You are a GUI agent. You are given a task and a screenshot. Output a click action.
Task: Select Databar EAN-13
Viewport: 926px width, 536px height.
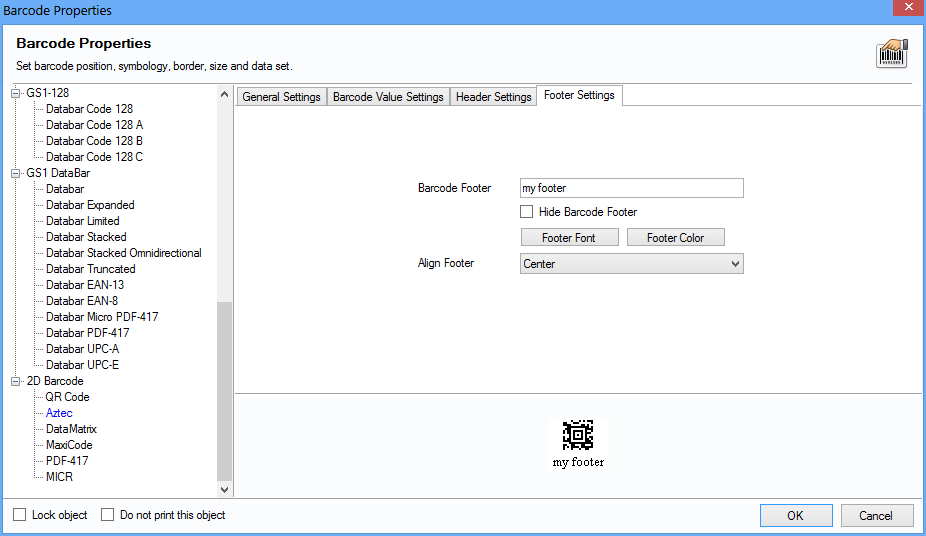tap(85, 285)
